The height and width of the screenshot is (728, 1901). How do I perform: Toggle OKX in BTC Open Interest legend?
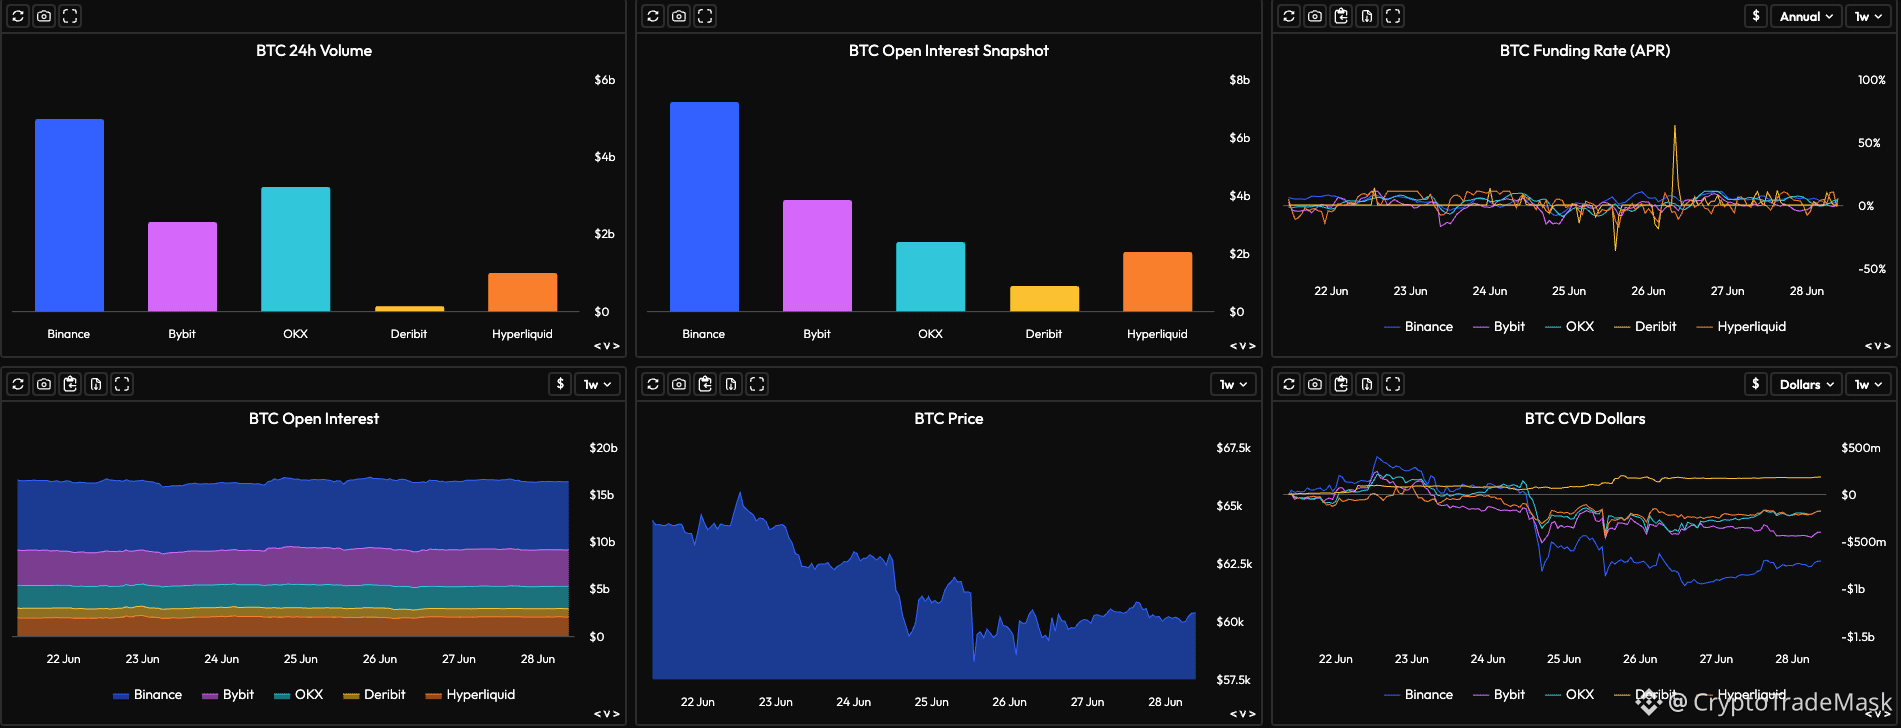299,695
